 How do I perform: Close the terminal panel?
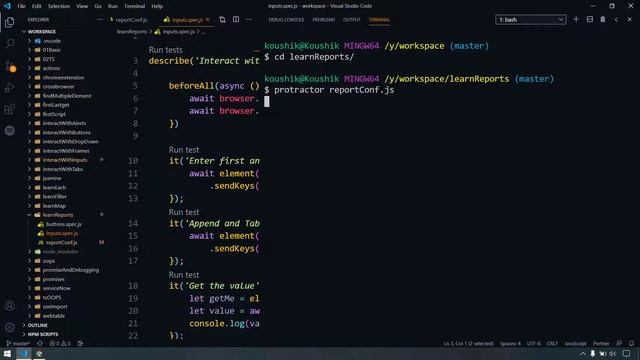coord(629,20)
